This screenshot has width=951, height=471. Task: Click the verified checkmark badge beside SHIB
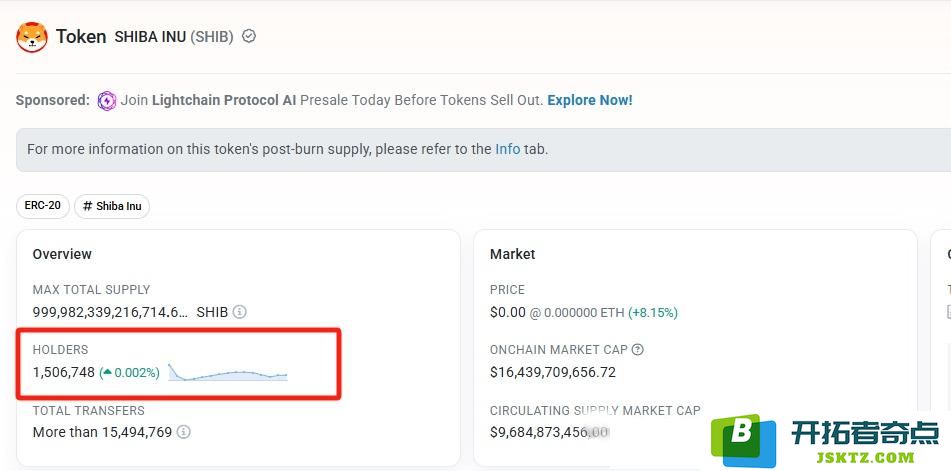click(249, 36)
